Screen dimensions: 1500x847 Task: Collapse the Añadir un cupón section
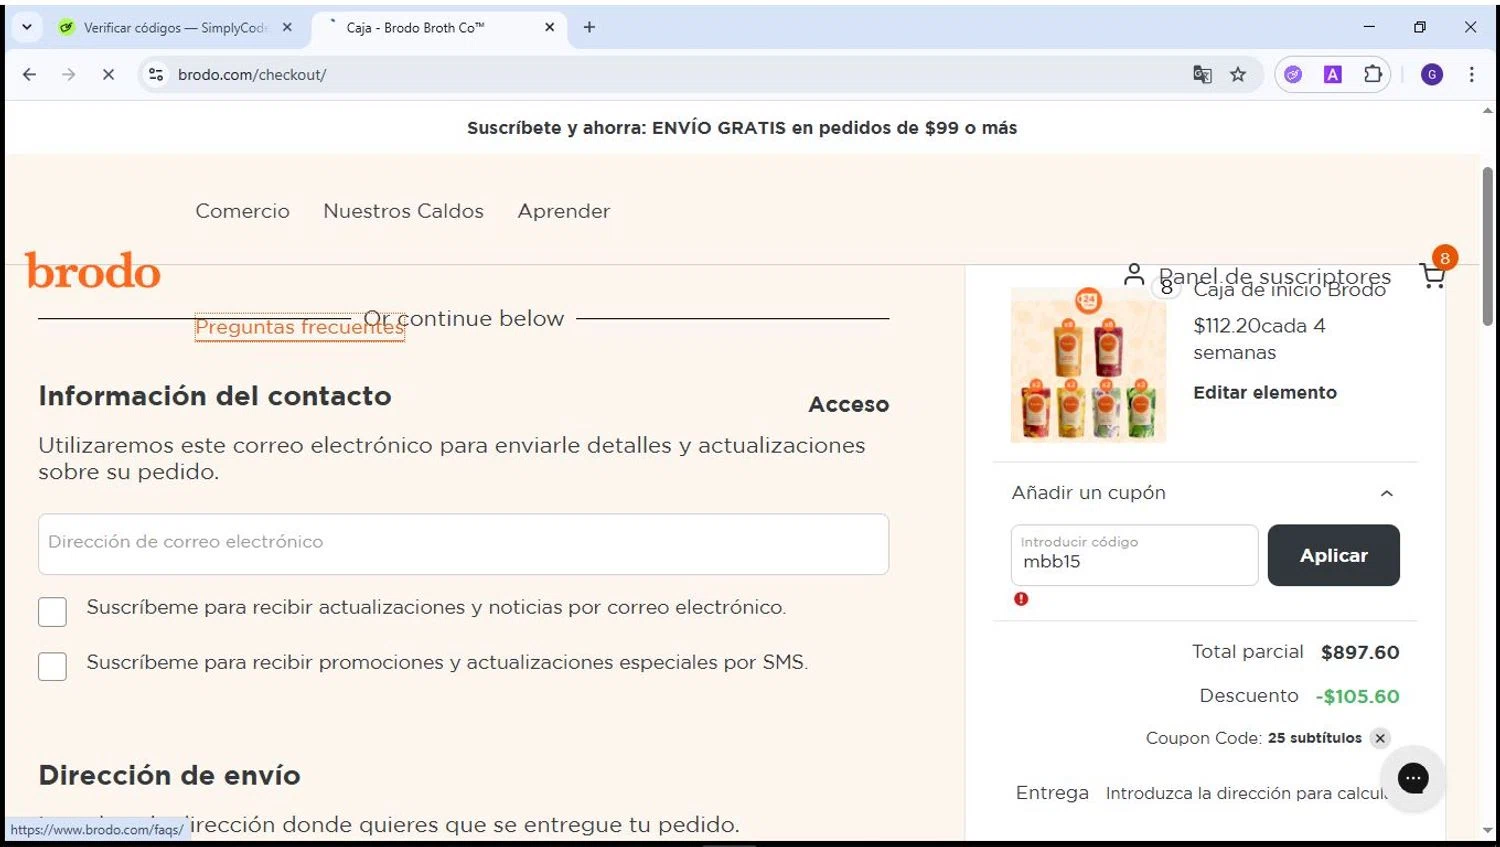[1386, 493]
